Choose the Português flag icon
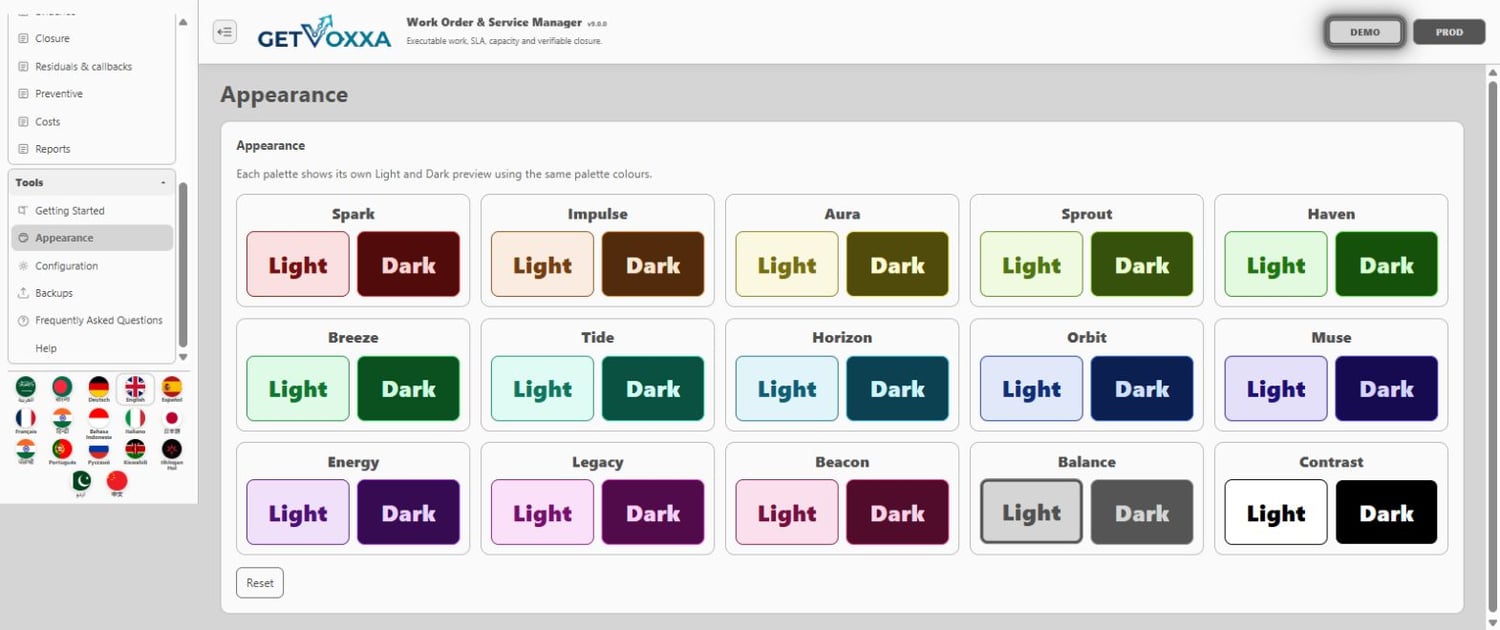This screenshot has height=630, width=1500. pos(62,453)
